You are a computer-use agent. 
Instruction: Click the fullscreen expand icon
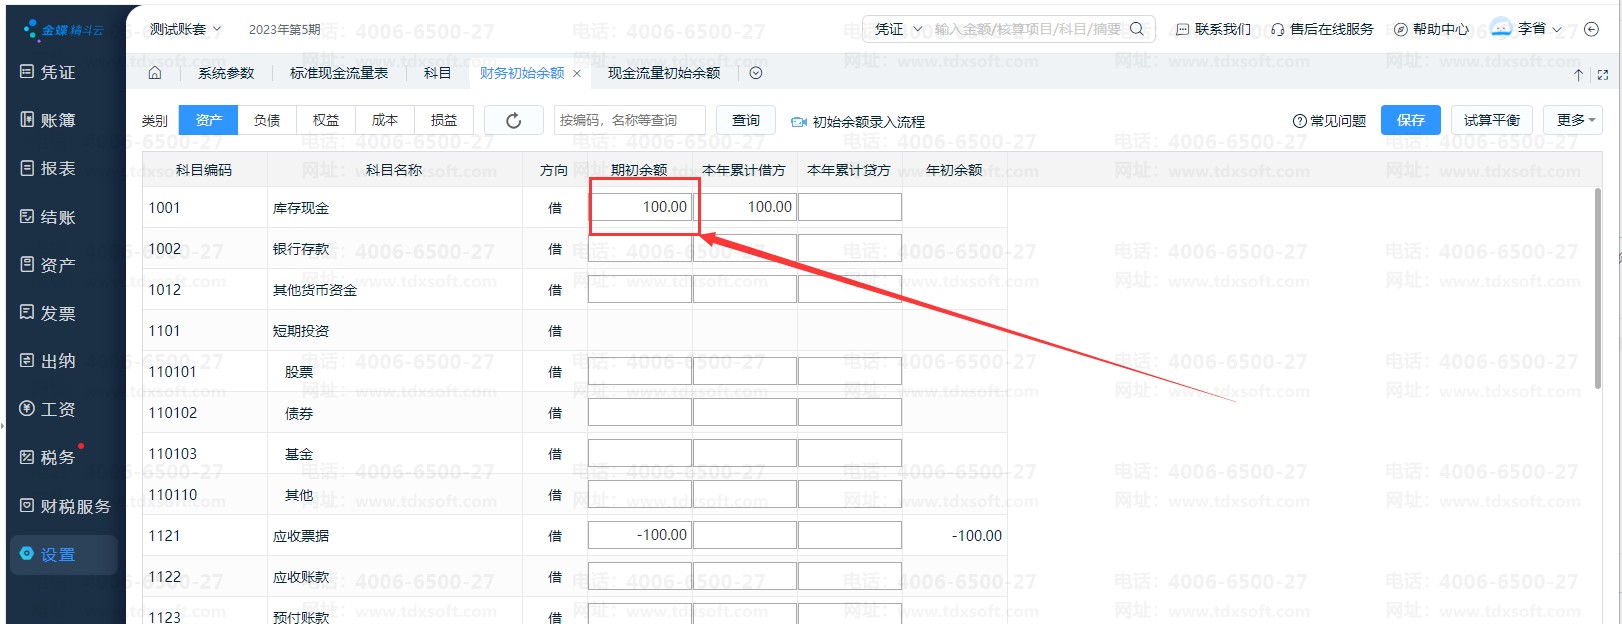click(x=1603, y=75)
